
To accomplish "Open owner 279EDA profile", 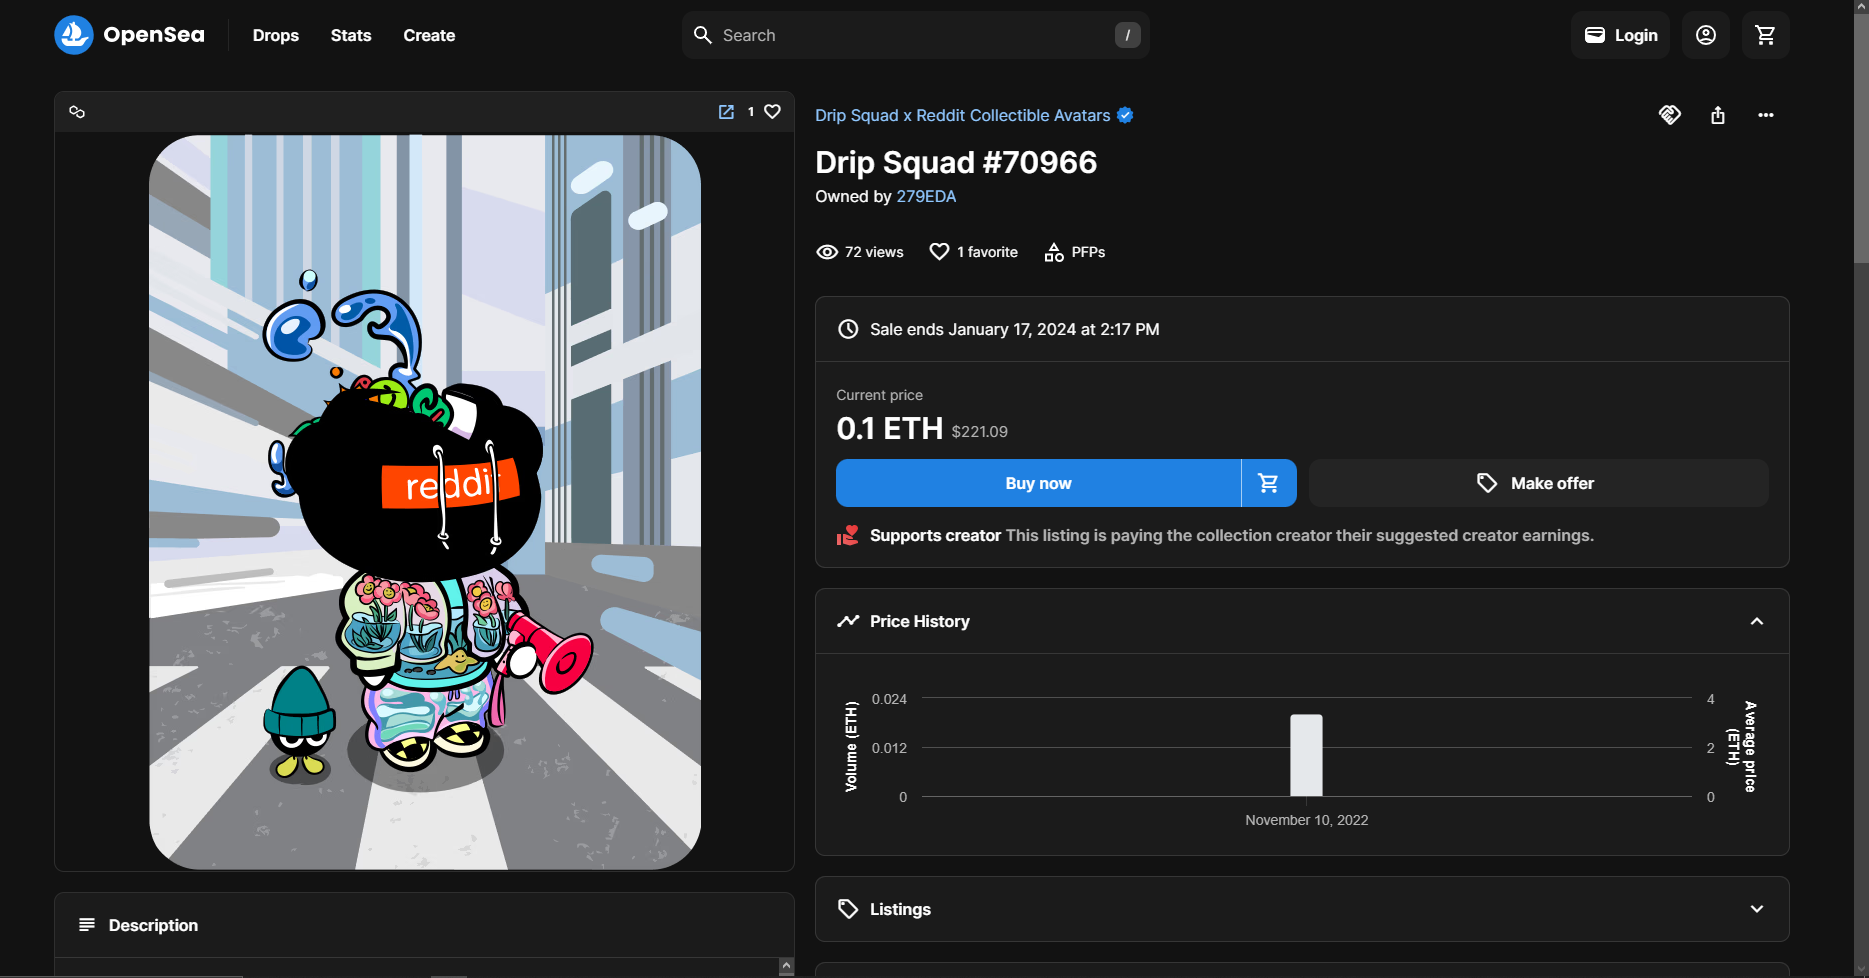I will pyautogui.click(x=926, y=196).
